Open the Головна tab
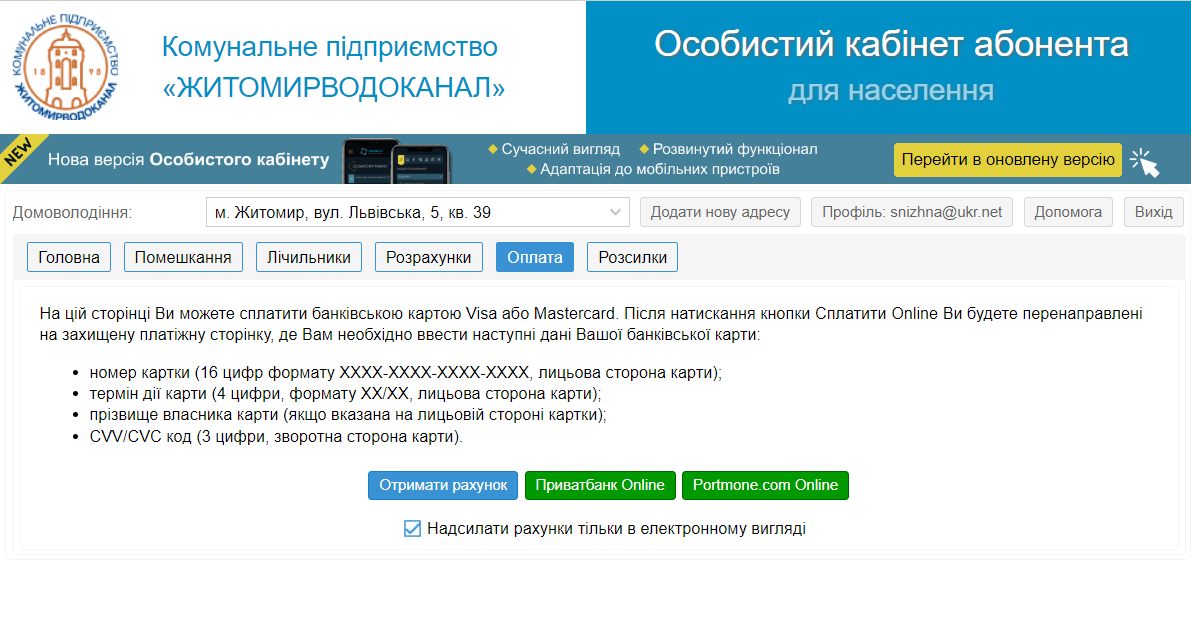Image resolution: width=1191 pixels, height=620 pixels. click(x=69, y=257)
